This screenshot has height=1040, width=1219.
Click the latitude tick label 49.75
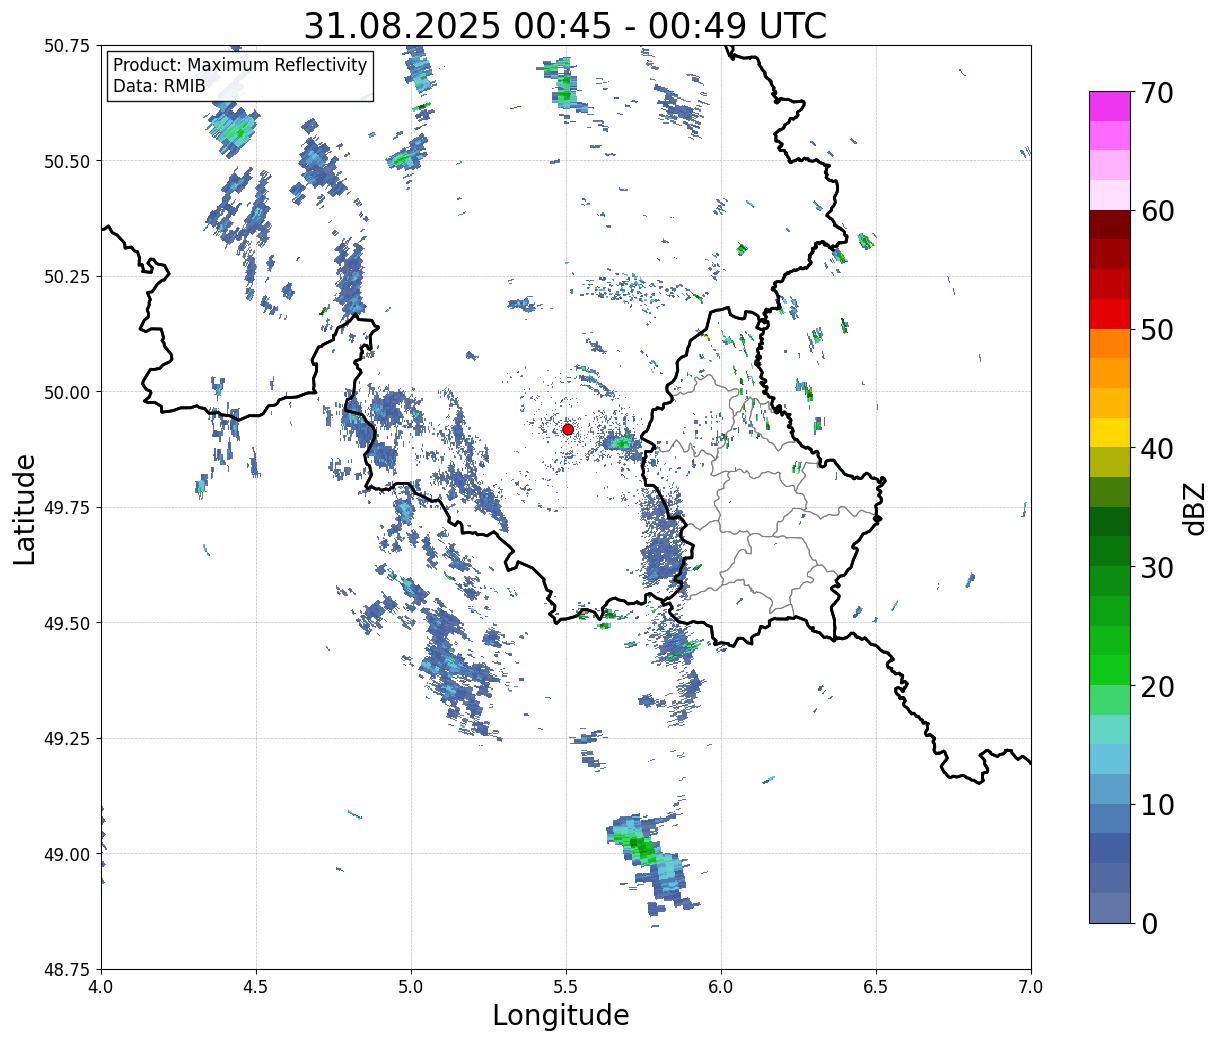tap(67, 508)
